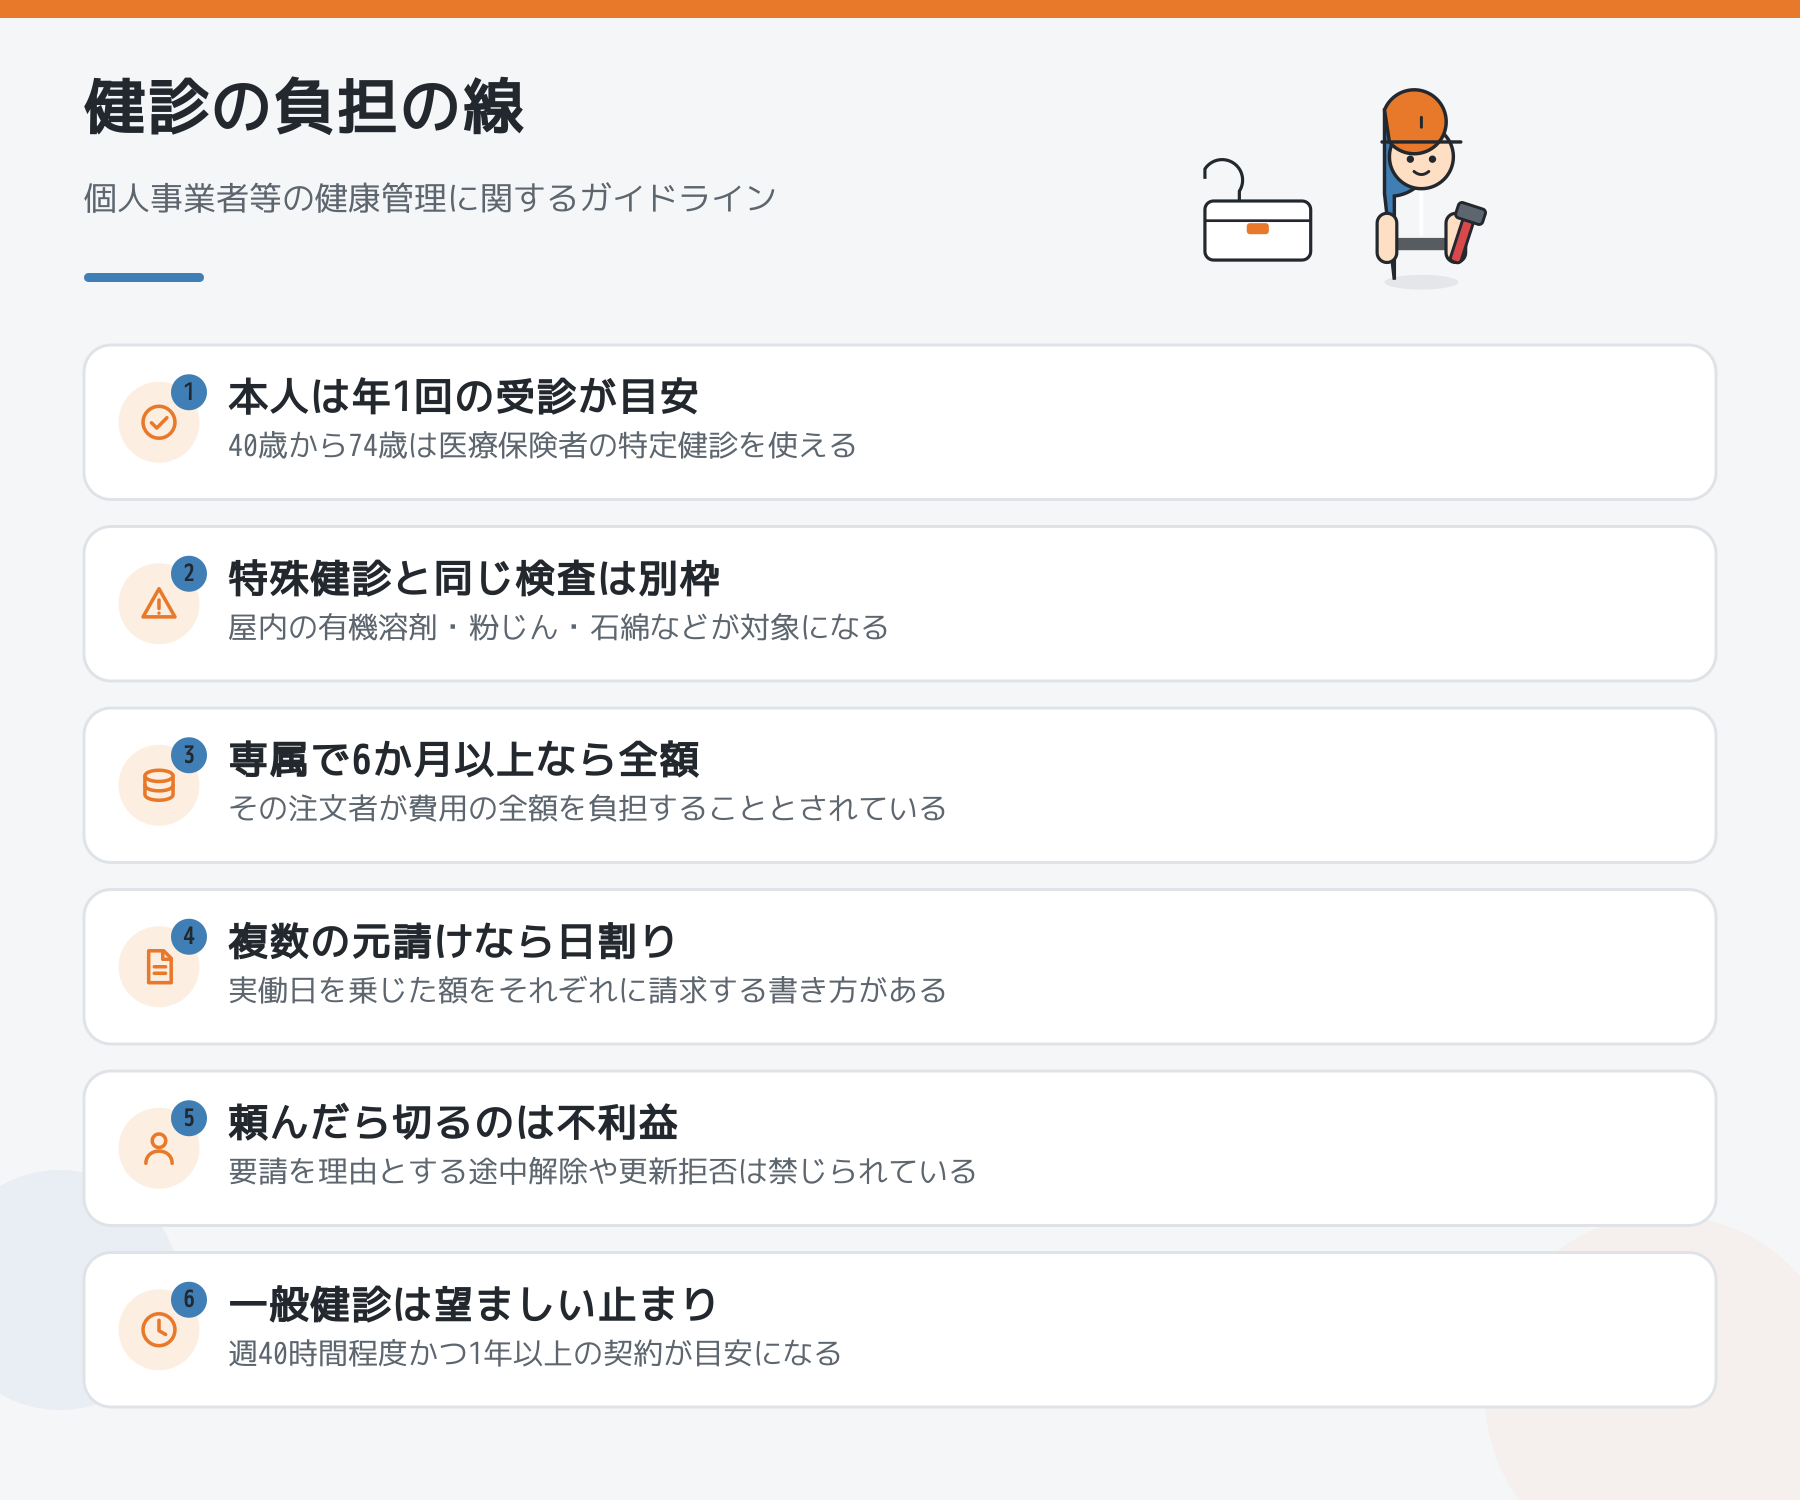Click the coin stack icon in card 3
This screenshot has height=1500, width=1800.
point(159,785)
